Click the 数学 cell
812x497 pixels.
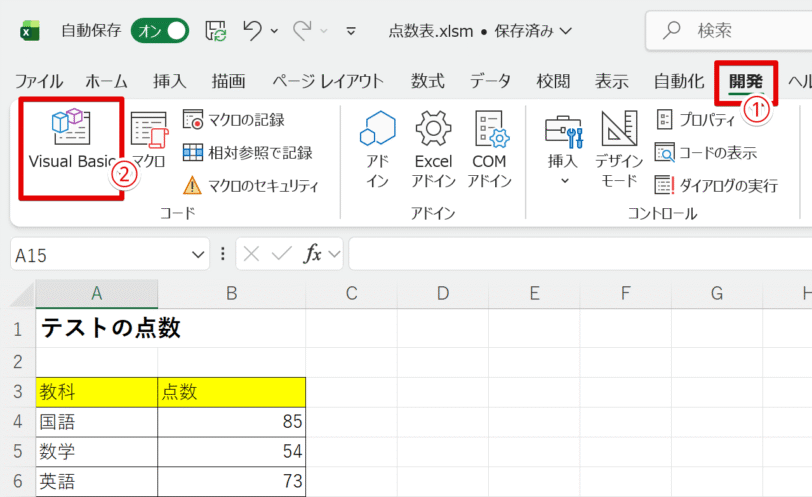coord(97,451)
